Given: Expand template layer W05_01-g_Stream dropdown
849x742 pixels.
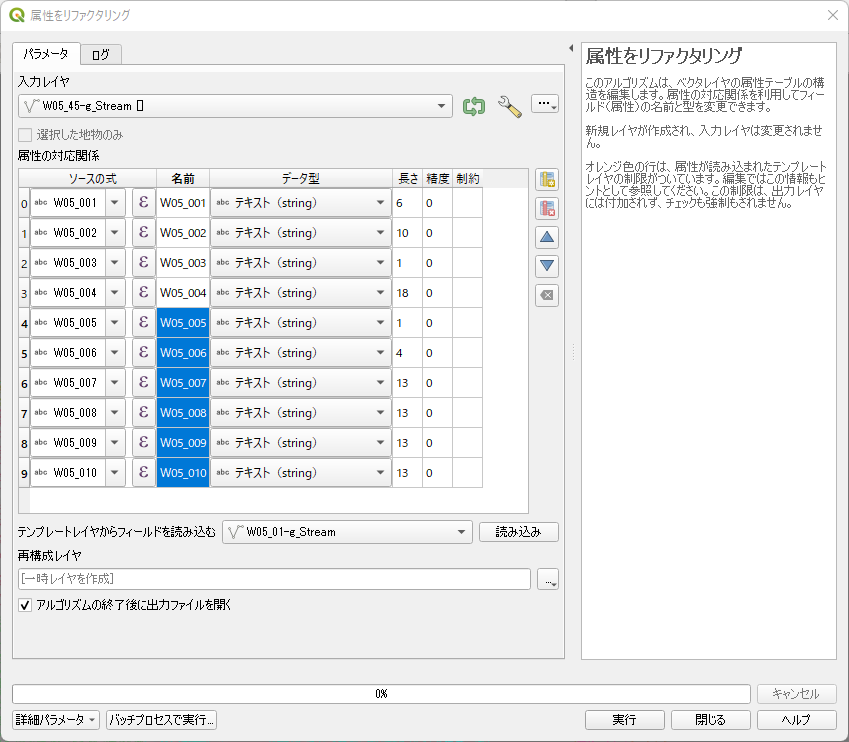Looking at the screenshot, I should click(461, 532).
